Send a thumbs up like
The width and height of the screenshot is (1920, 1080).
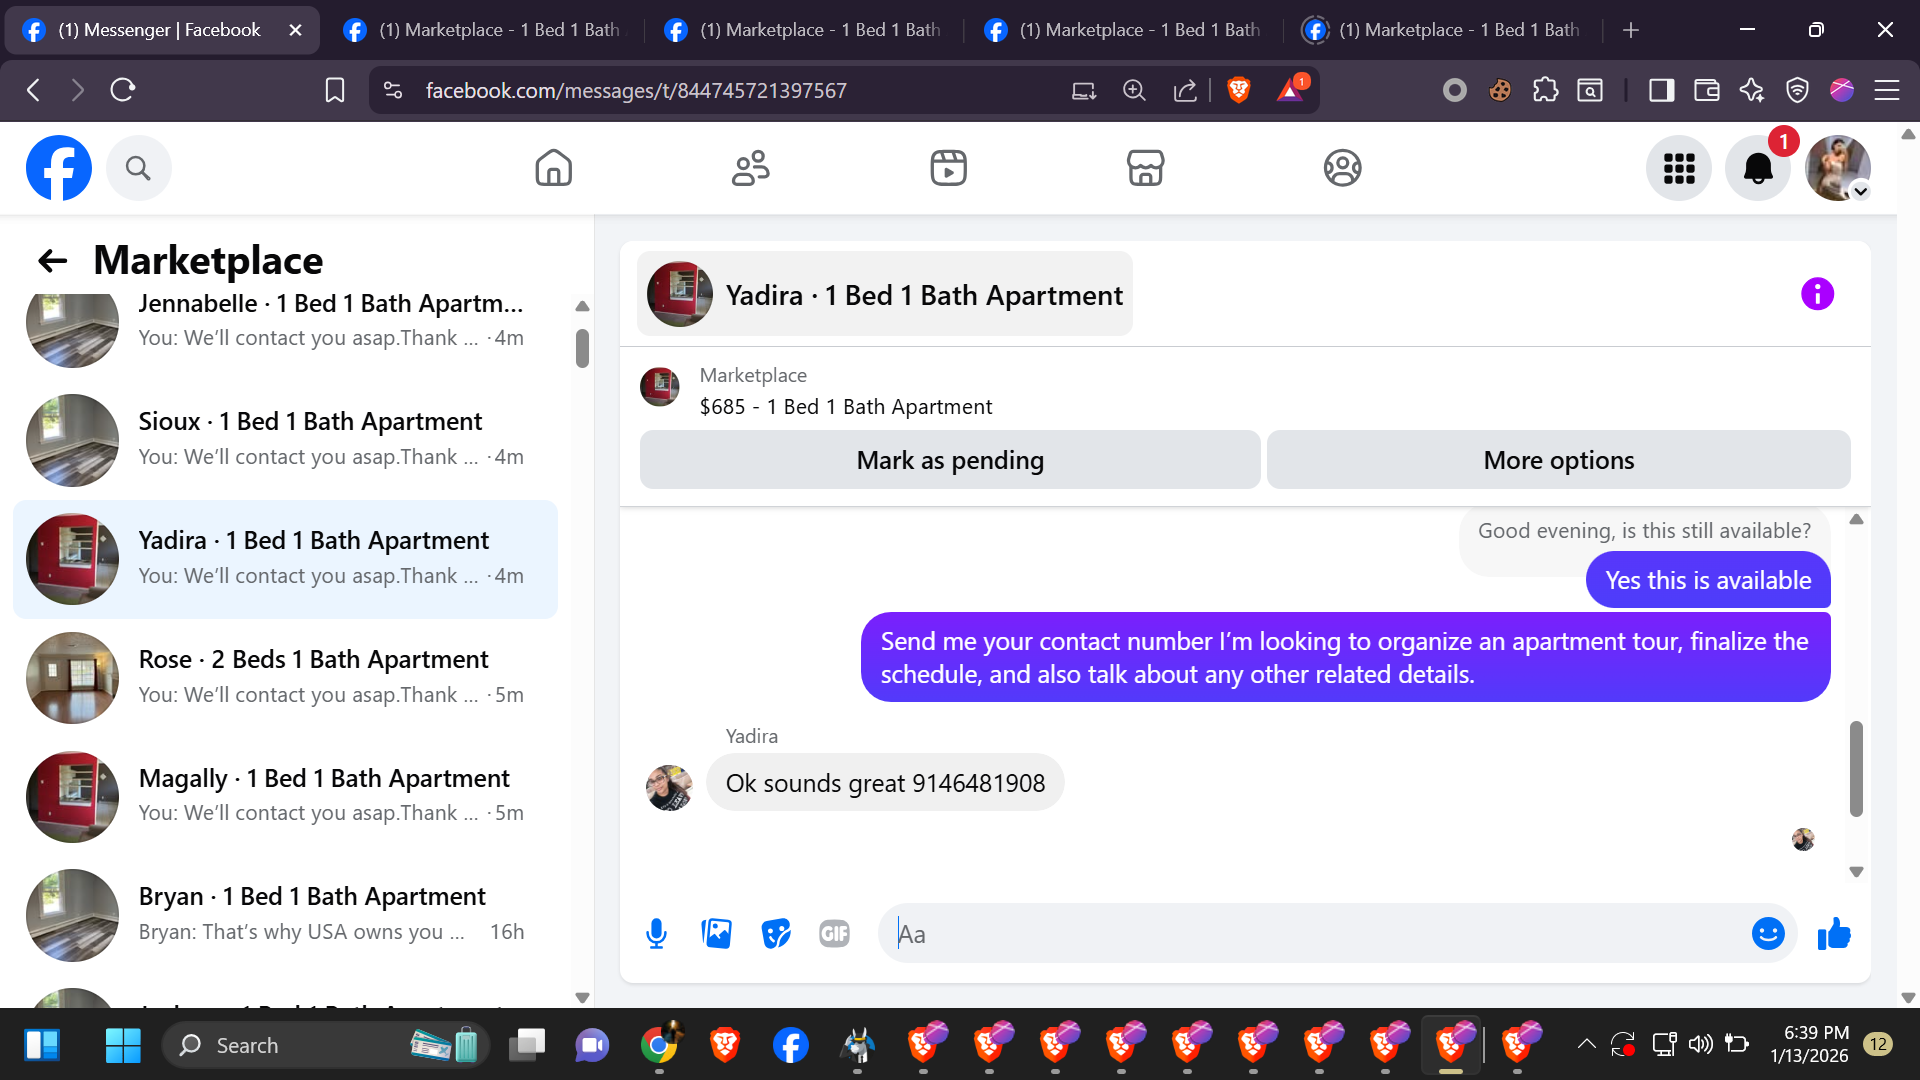coord(1834,933)
